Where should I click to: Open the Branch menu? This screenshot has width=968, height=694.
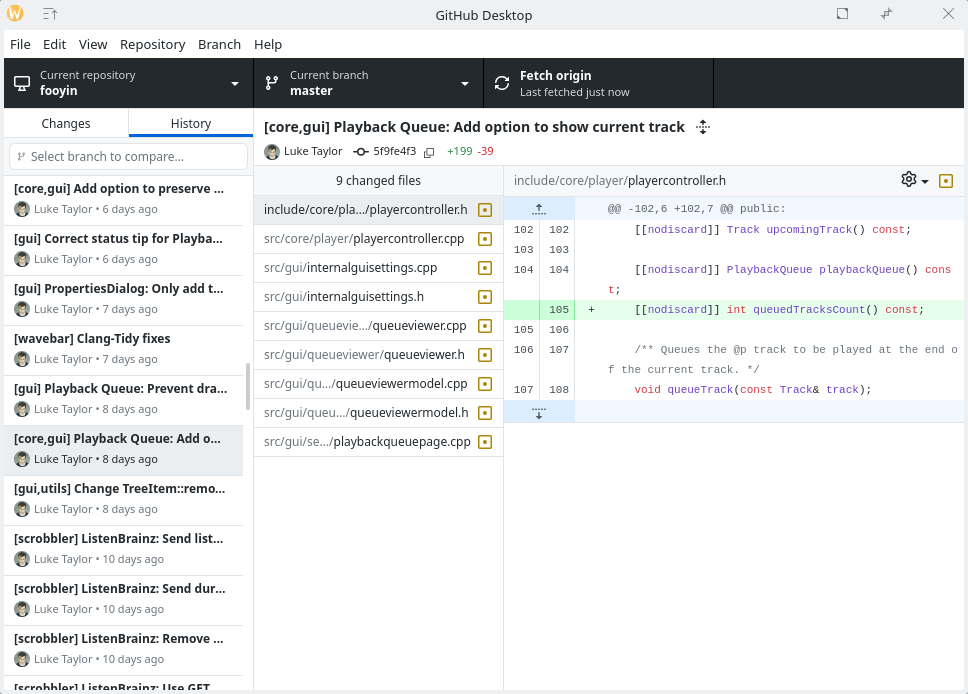point(219,44)
